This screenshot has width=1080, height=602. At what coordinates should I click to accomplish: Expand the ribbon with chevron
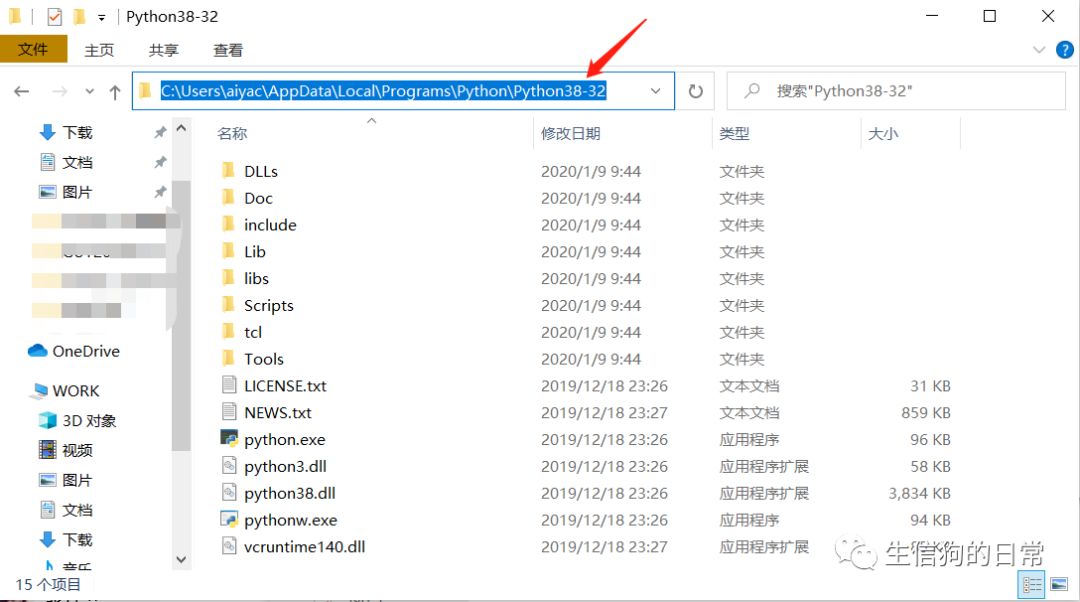click(1039, 50)
